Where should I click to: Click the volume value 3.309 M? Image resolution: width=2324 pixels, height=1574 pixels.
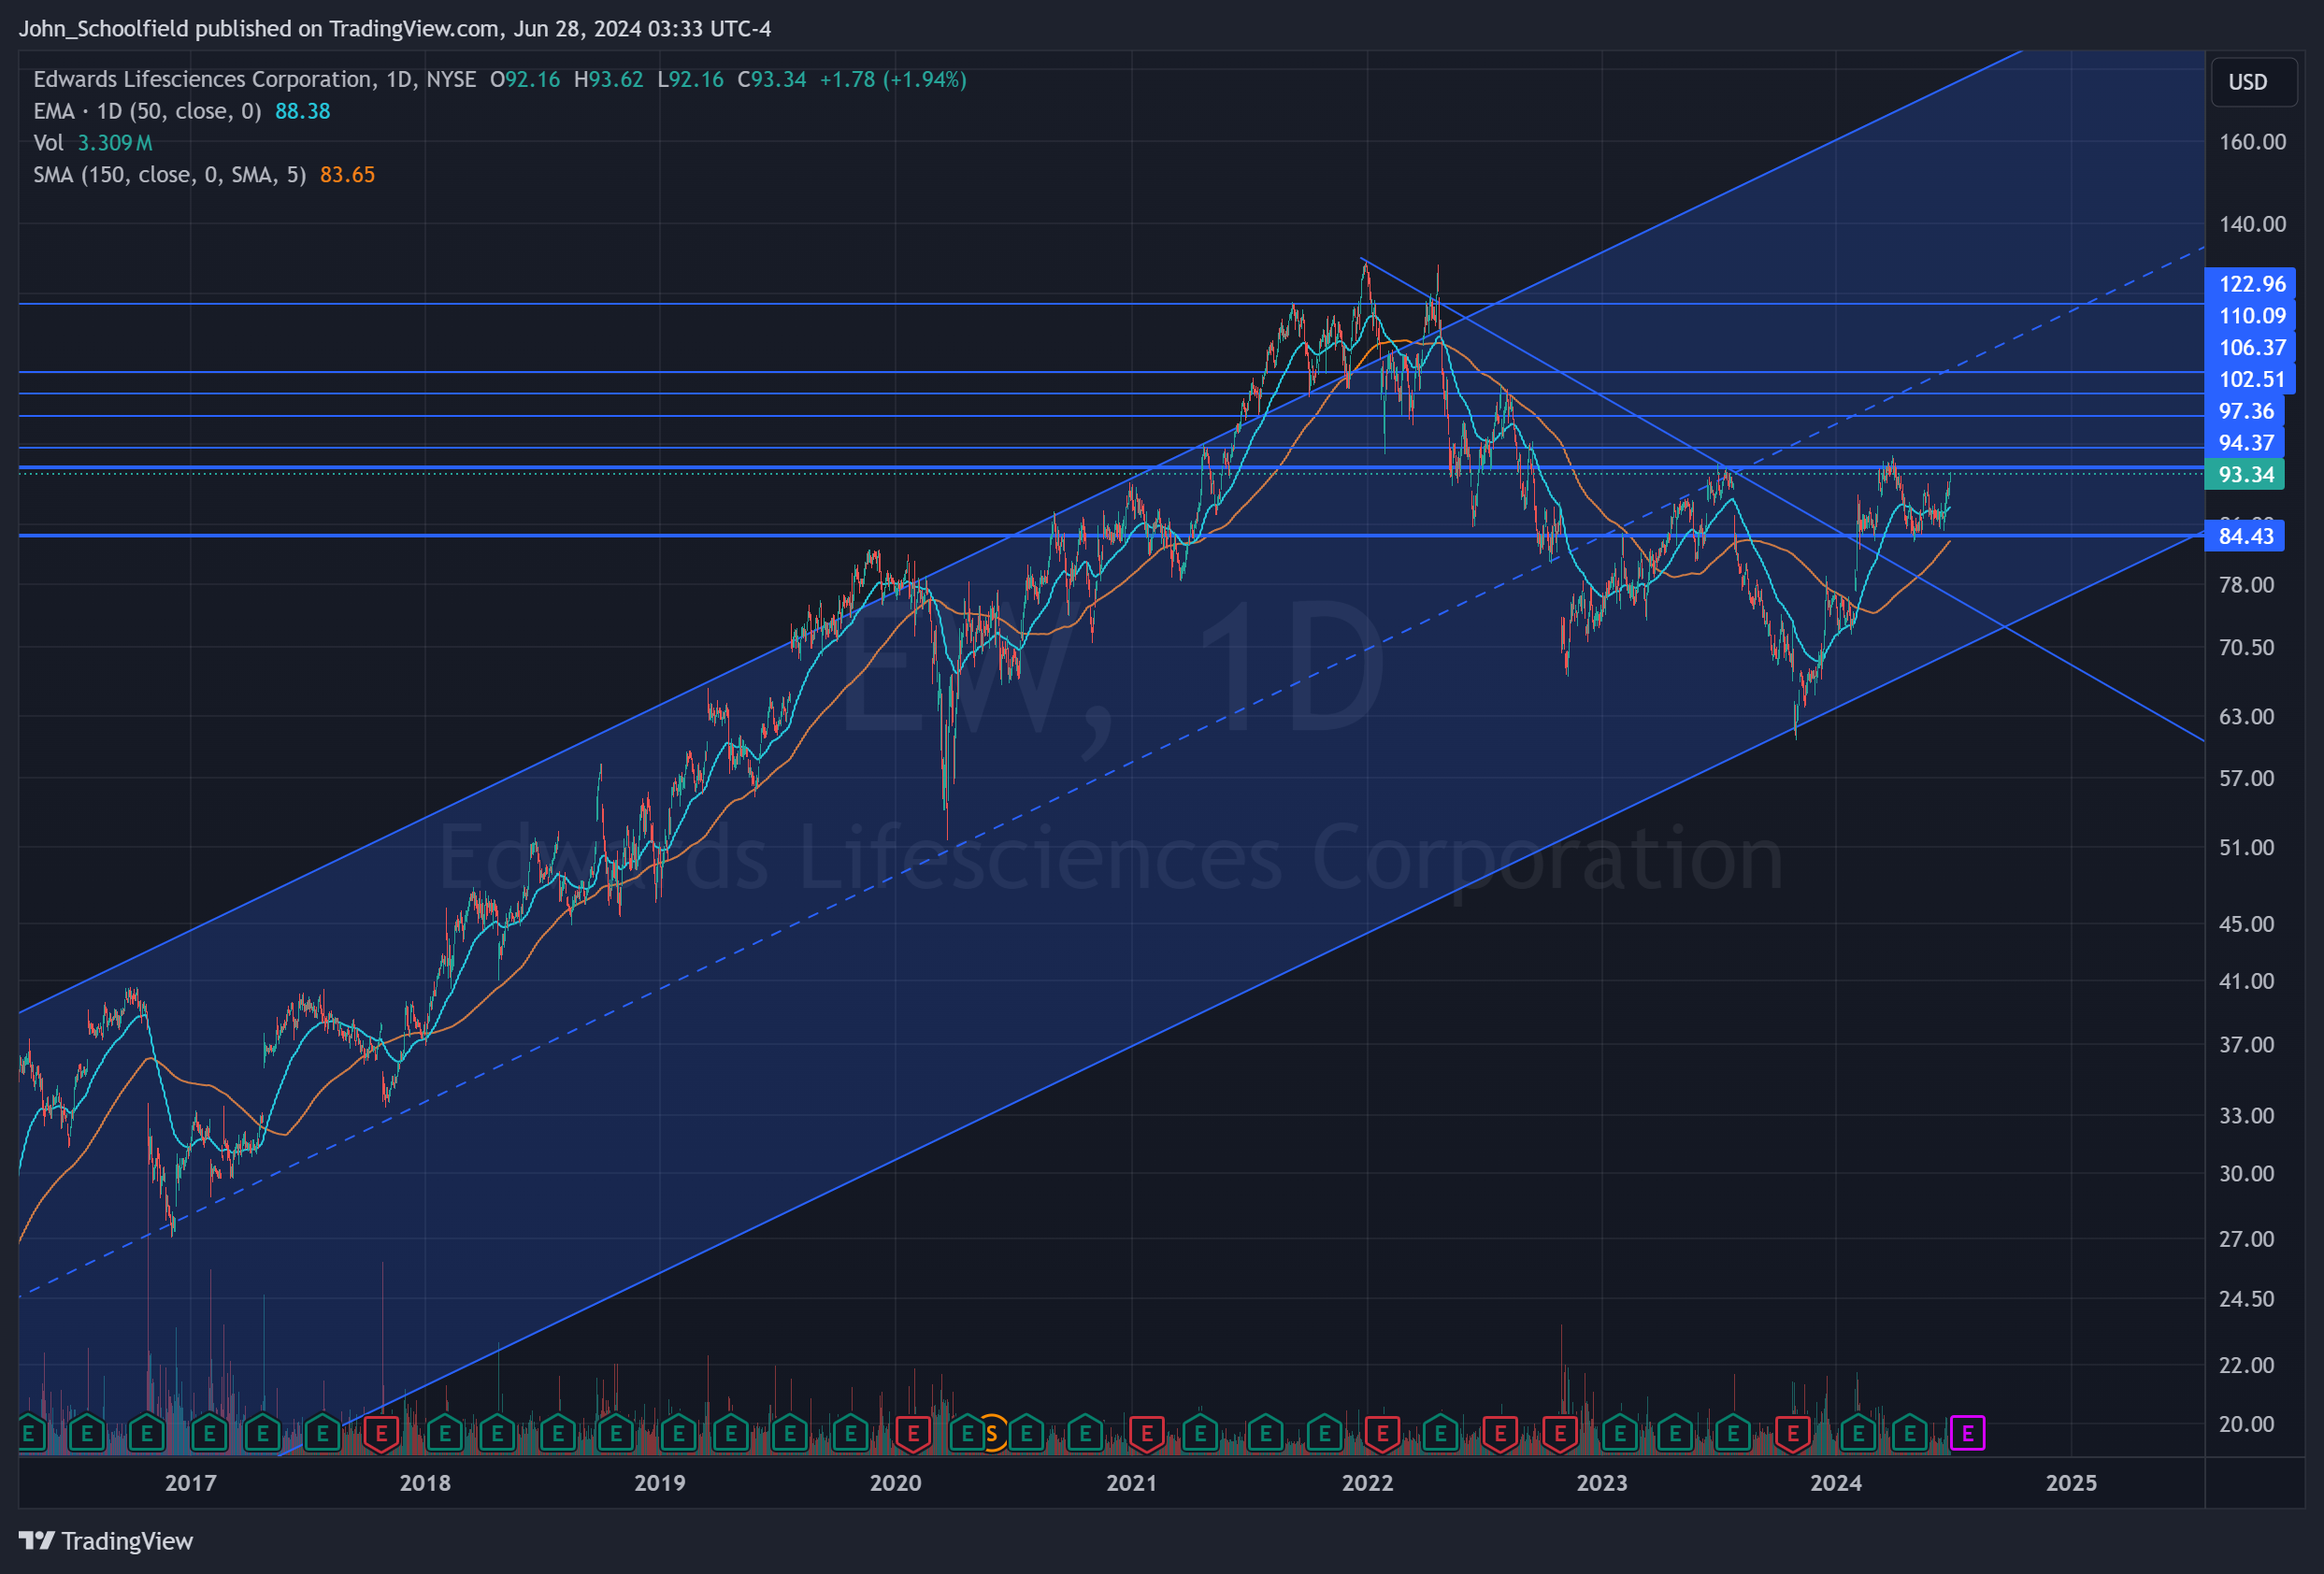[x=115, y=143]
